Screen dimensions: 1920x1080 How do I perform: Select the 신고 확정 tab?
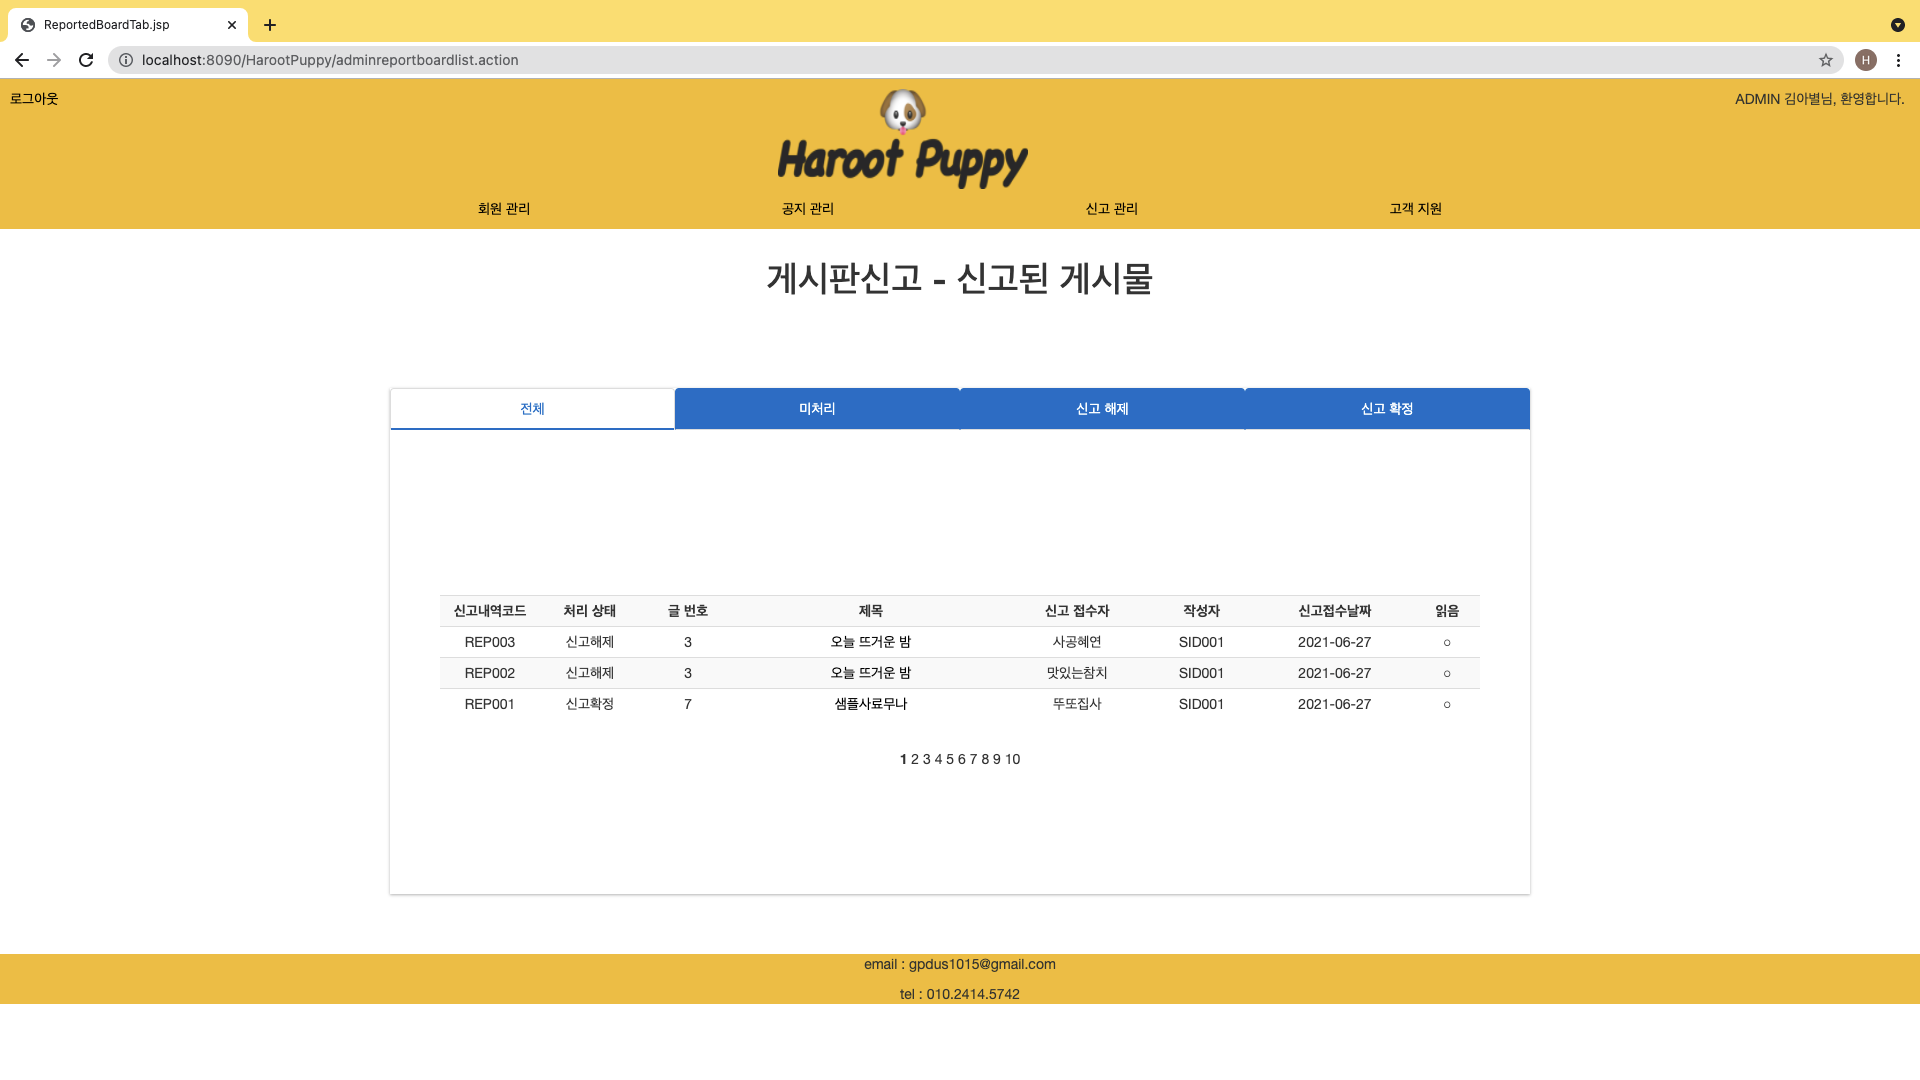(x=1386, y=409)
